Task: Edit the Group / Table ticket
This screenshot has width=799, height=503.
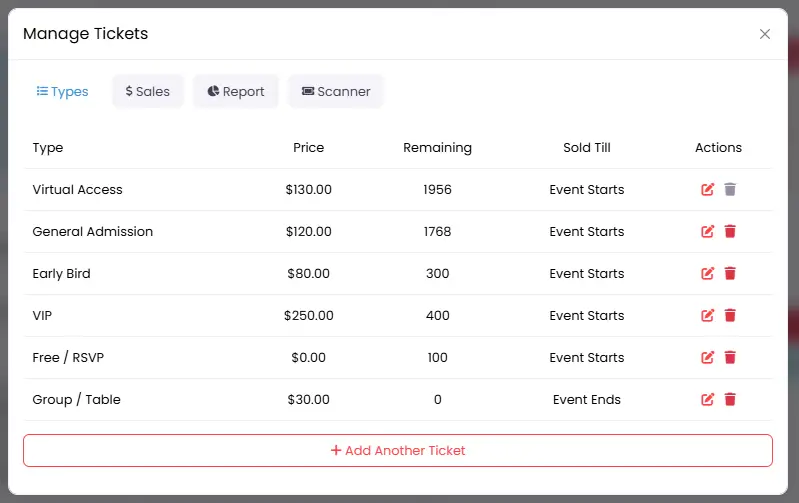Action: (708, 399)
